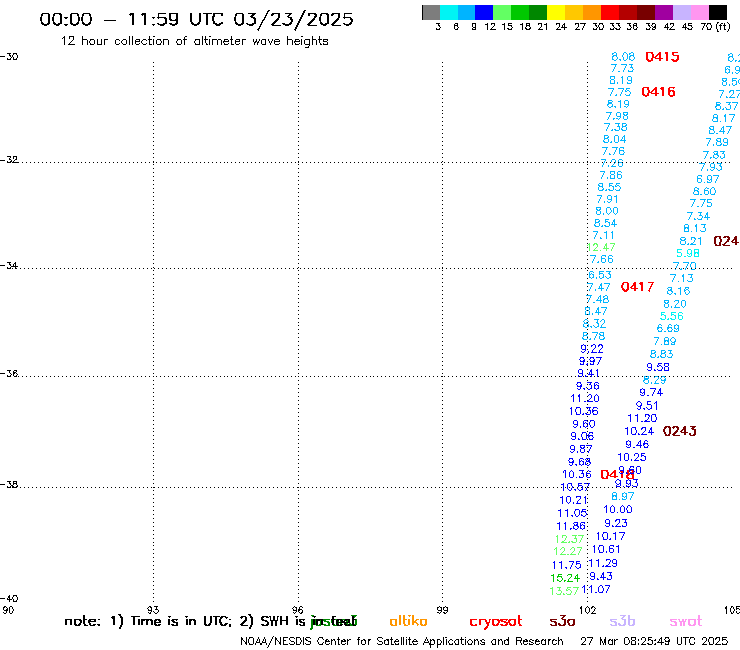The image size is (740, 650).
Task: Click the wave height value 9.97
Action: pyautogui.click(x=590, y=361)
